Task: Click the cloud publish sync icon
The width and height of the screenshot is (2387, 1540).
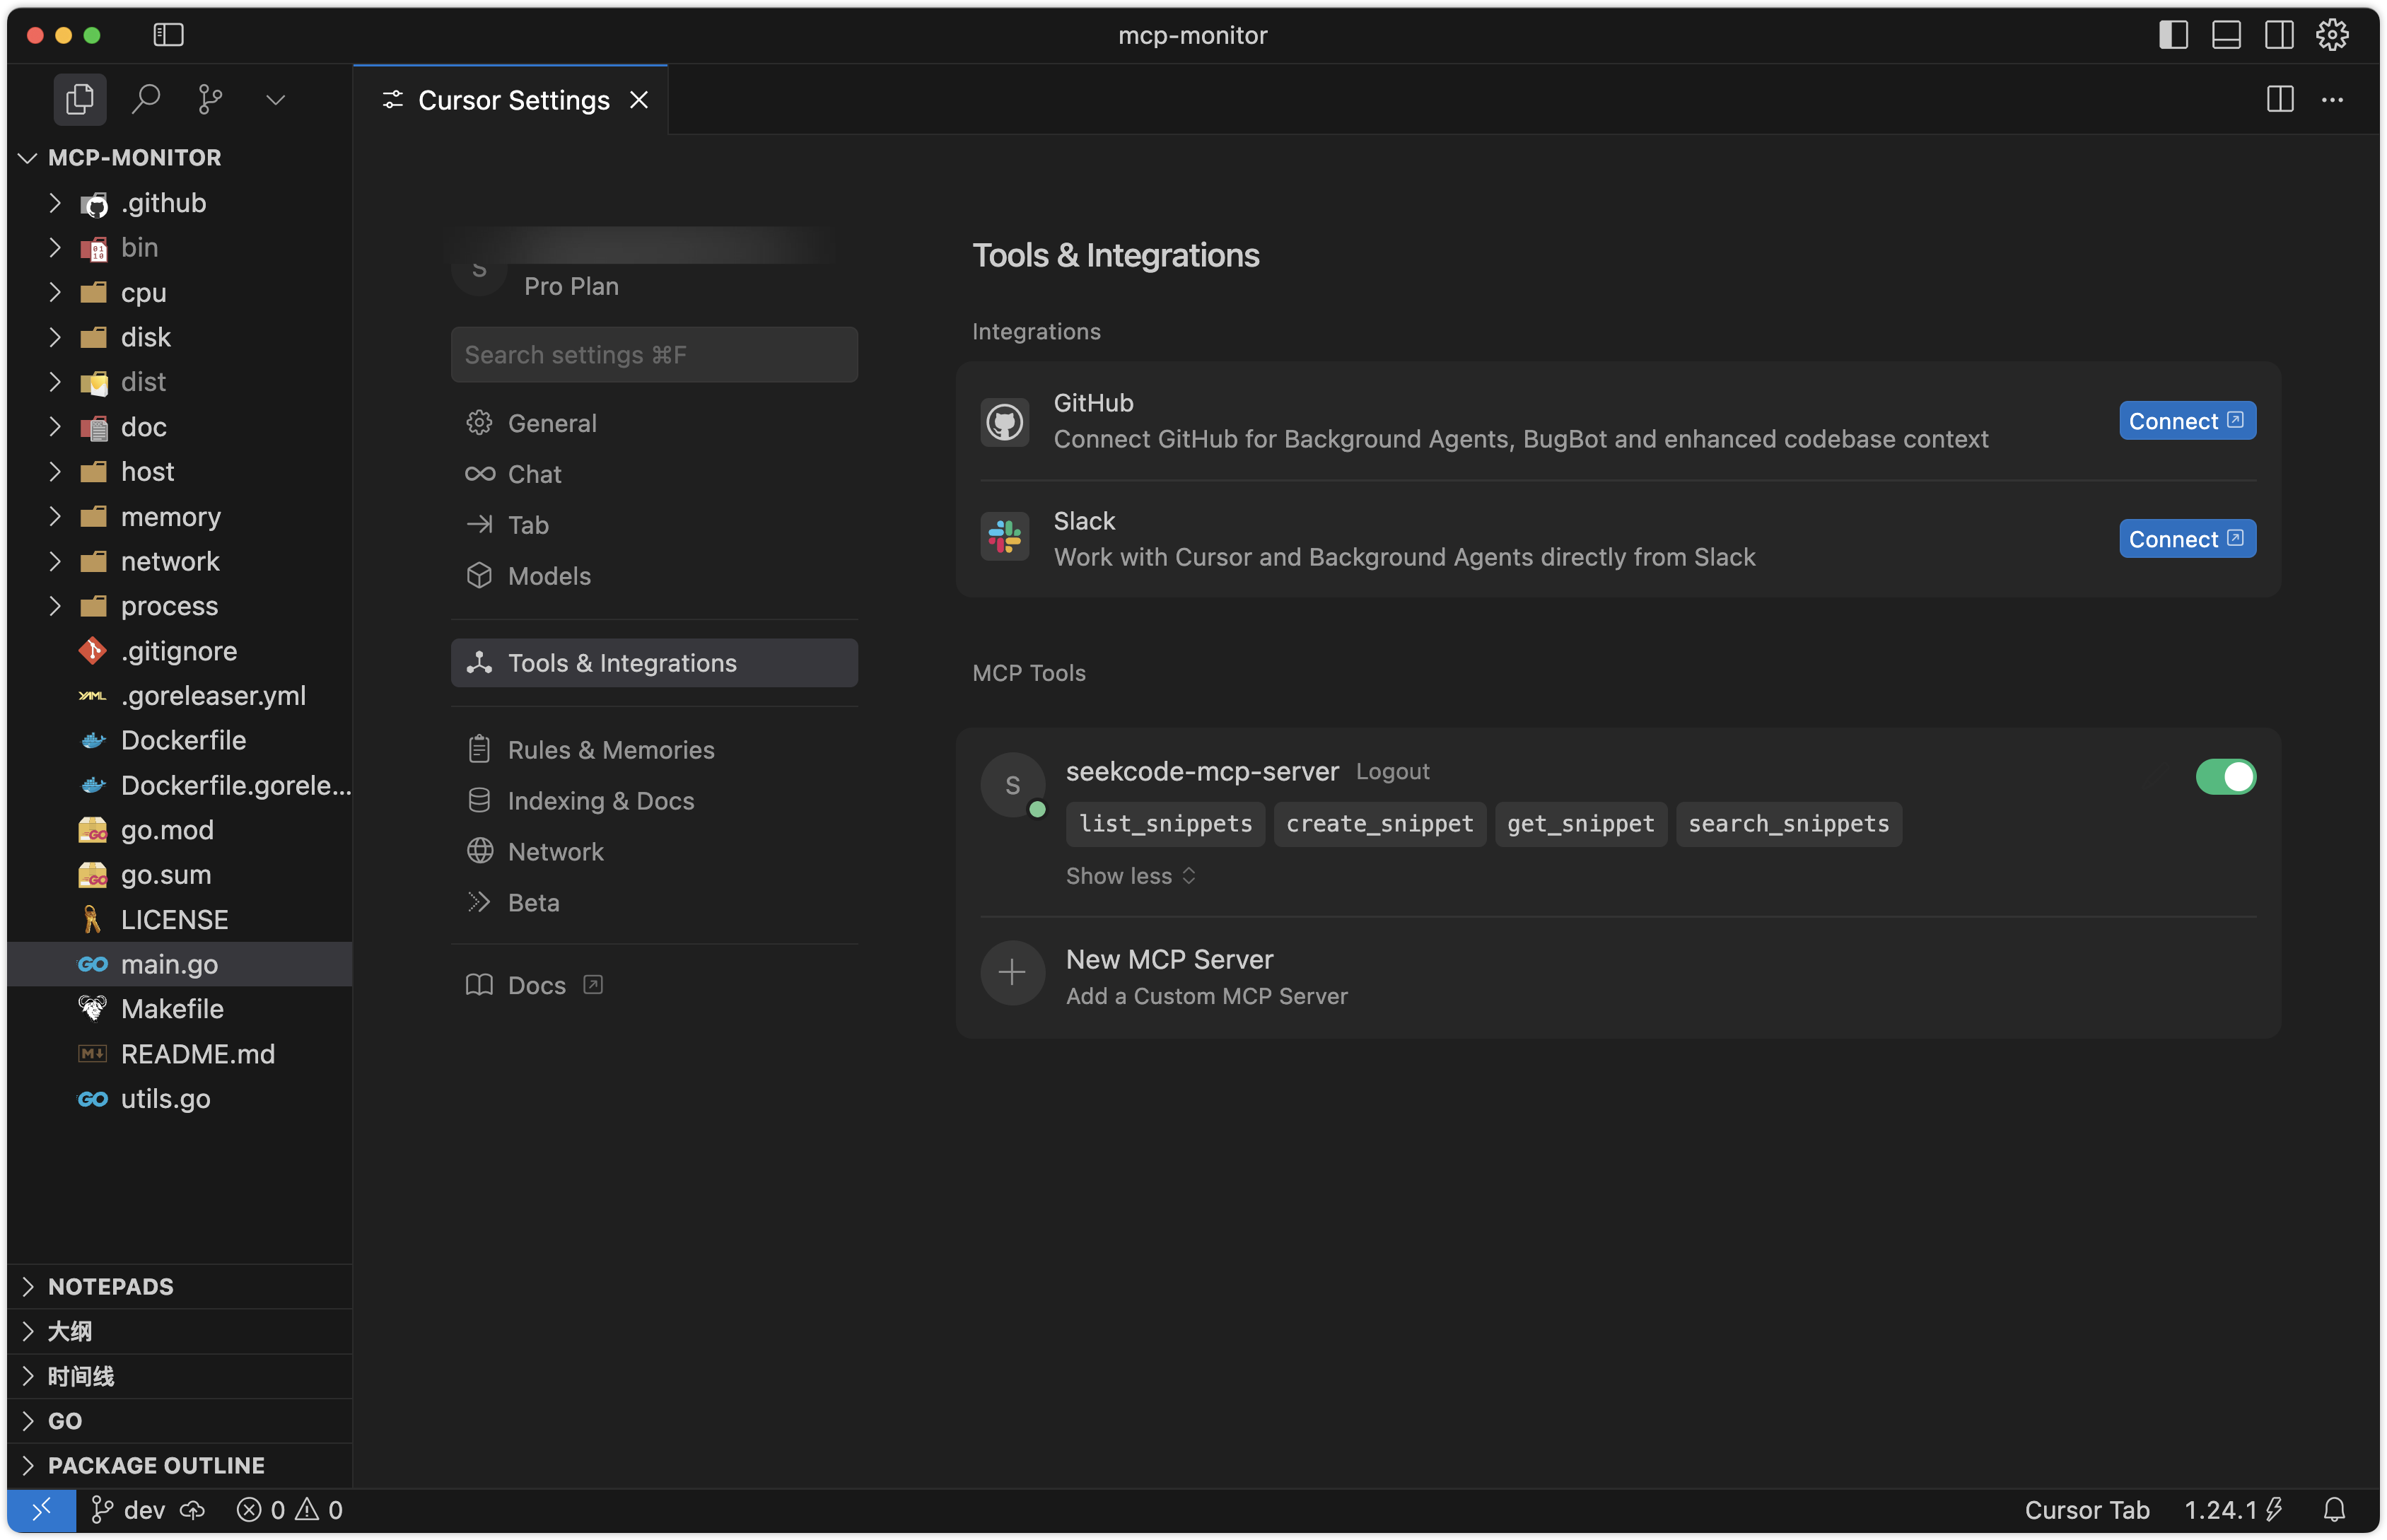Action: 193,1511
